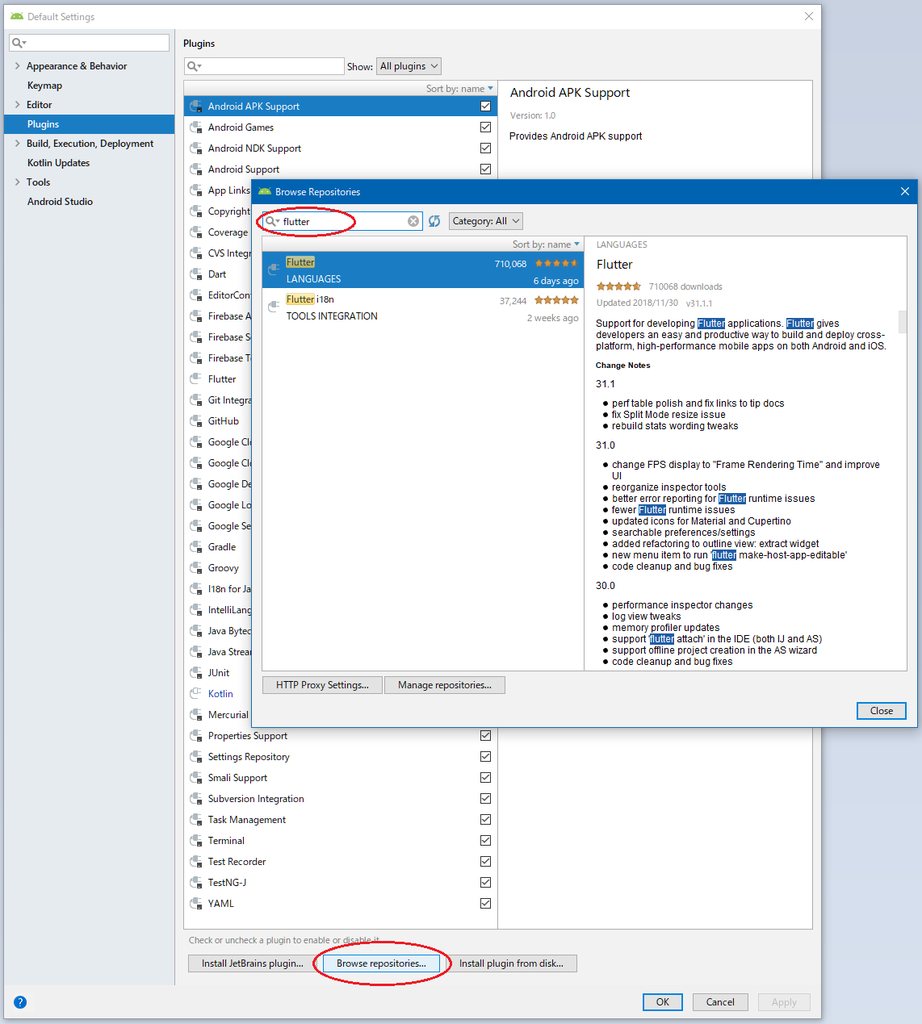Toggle the Properties Support checkbox
Image resolution: width=922 pixels, height=1024 pixels.
(x=485, y=736)
